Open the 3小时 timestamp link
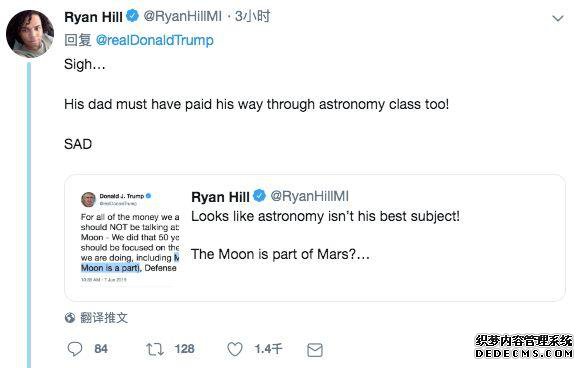This screenshot has height=368, width=584. [x=252, y=16]
